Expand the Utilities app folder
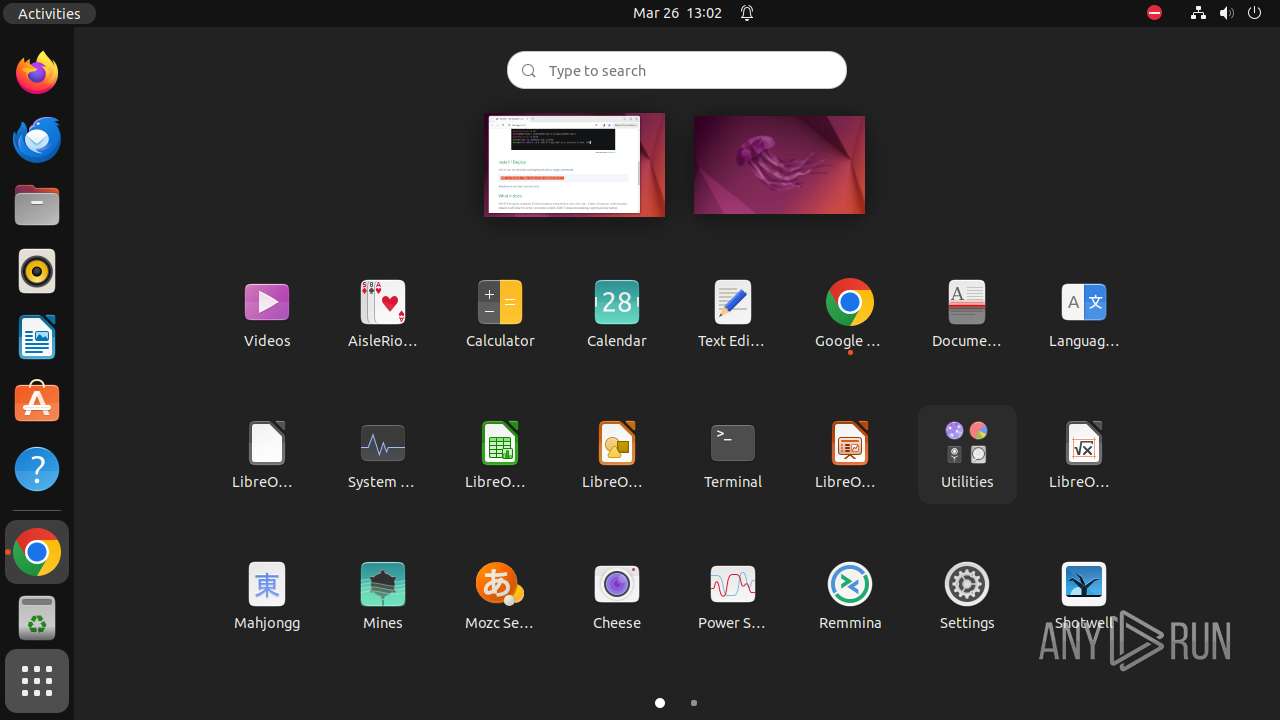1280x720 pixels. point(967,455)
